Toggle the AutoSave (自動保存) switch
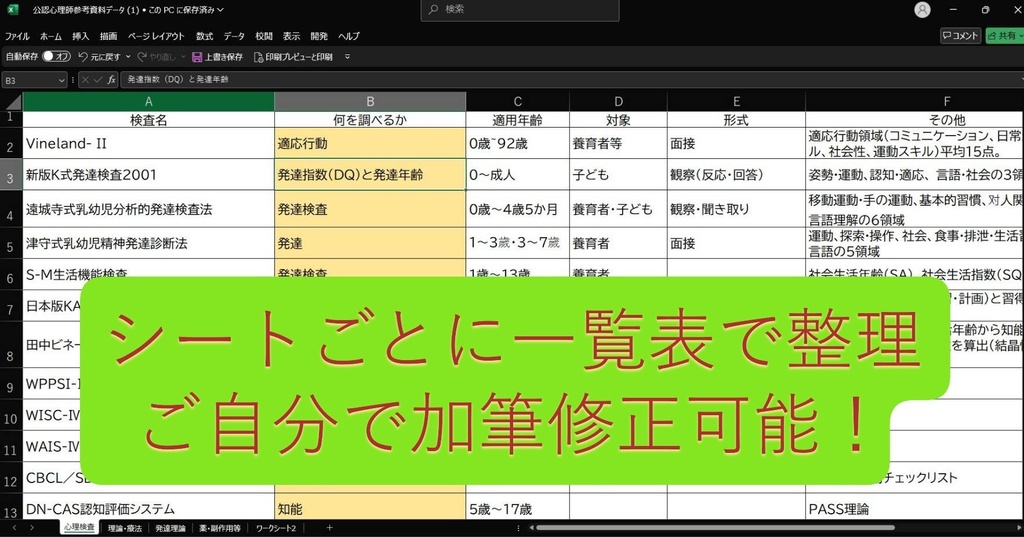Screen dimensions: 1024x537 coord(56,57)
